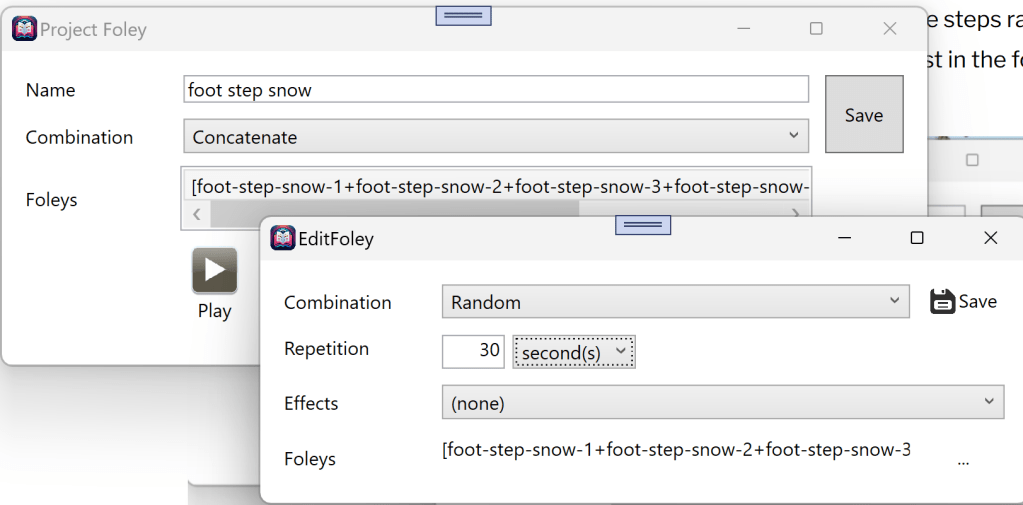The width and height of the screenshot is (1023, 505).
Task: Click the Name field with foot step snow
Action: [x=496, y=90]
